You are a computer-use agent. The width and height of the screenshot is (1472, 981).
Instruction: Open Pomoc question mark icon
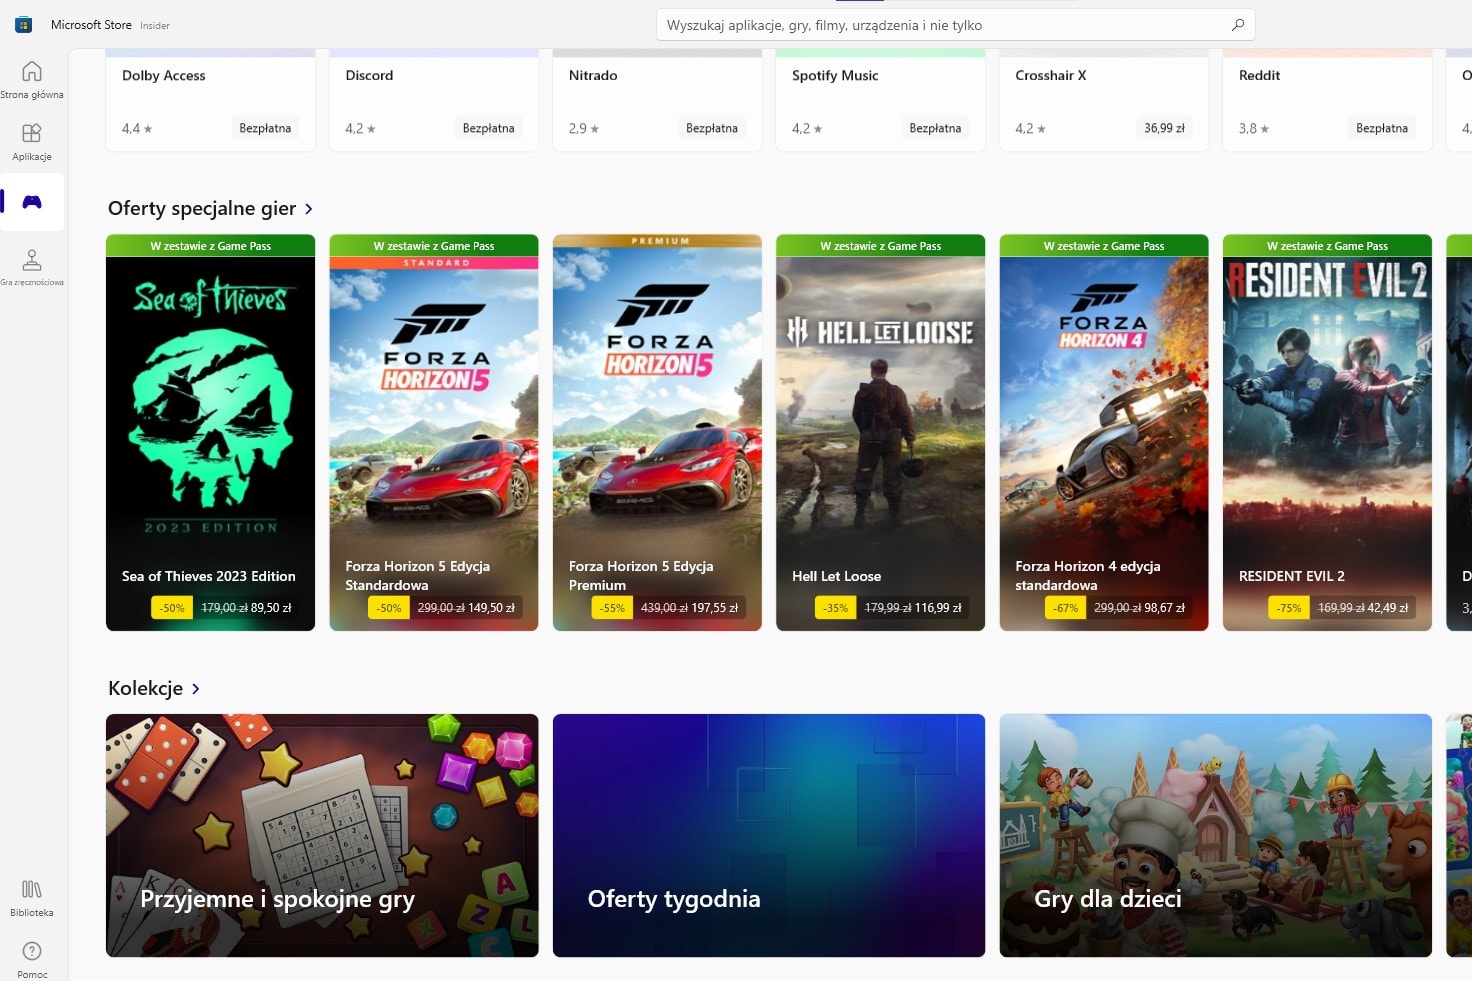tap(31, 952)
